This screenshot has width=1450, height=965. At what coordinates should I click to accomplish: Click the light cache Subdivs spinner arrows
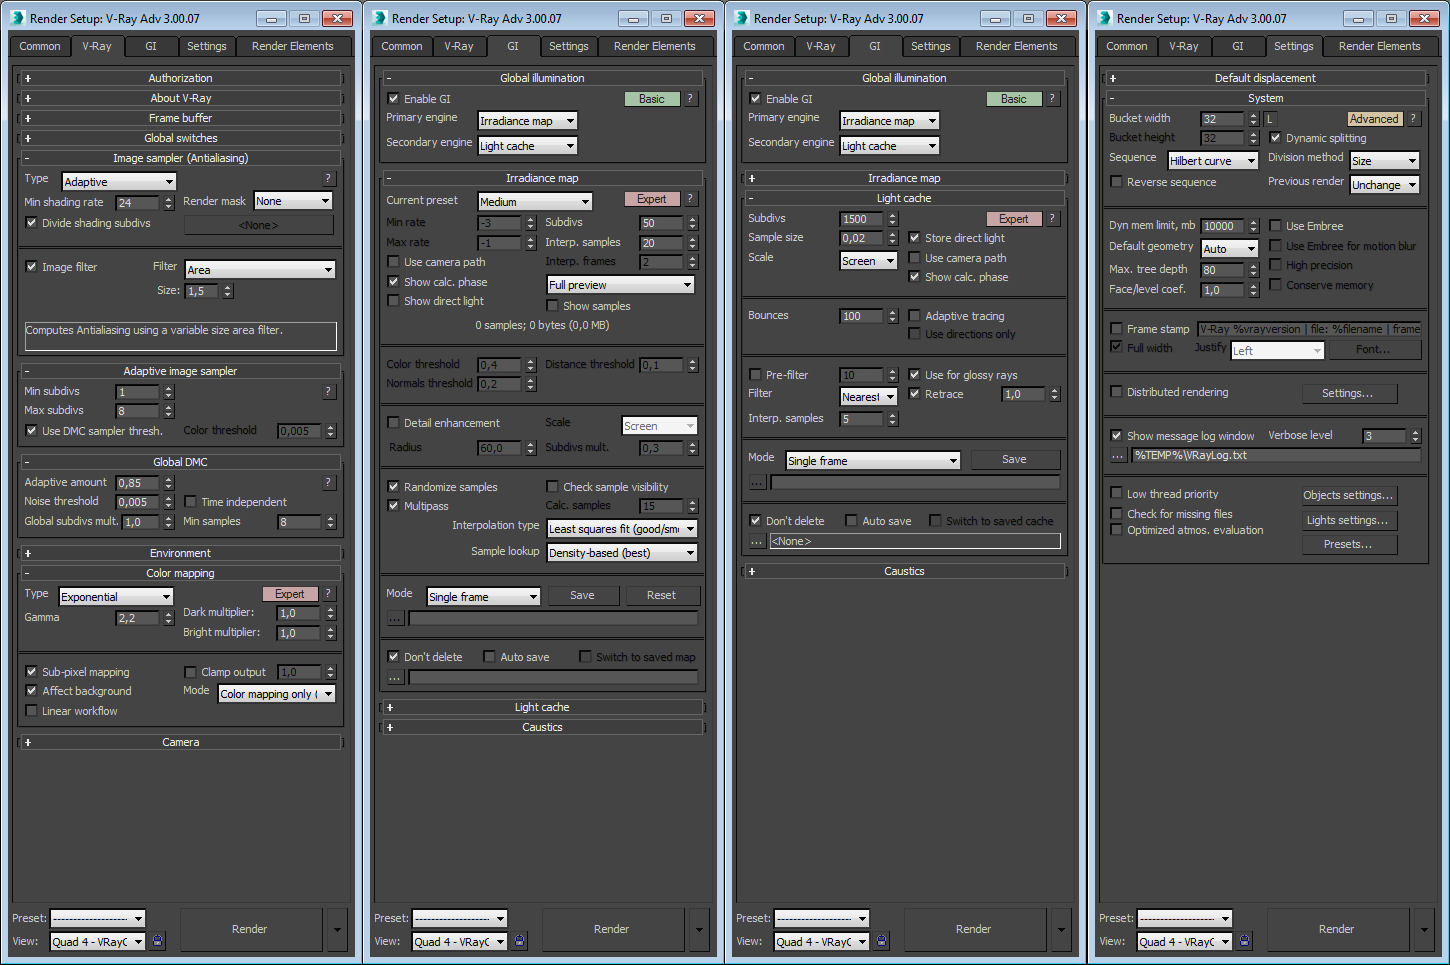pos(893,219)
